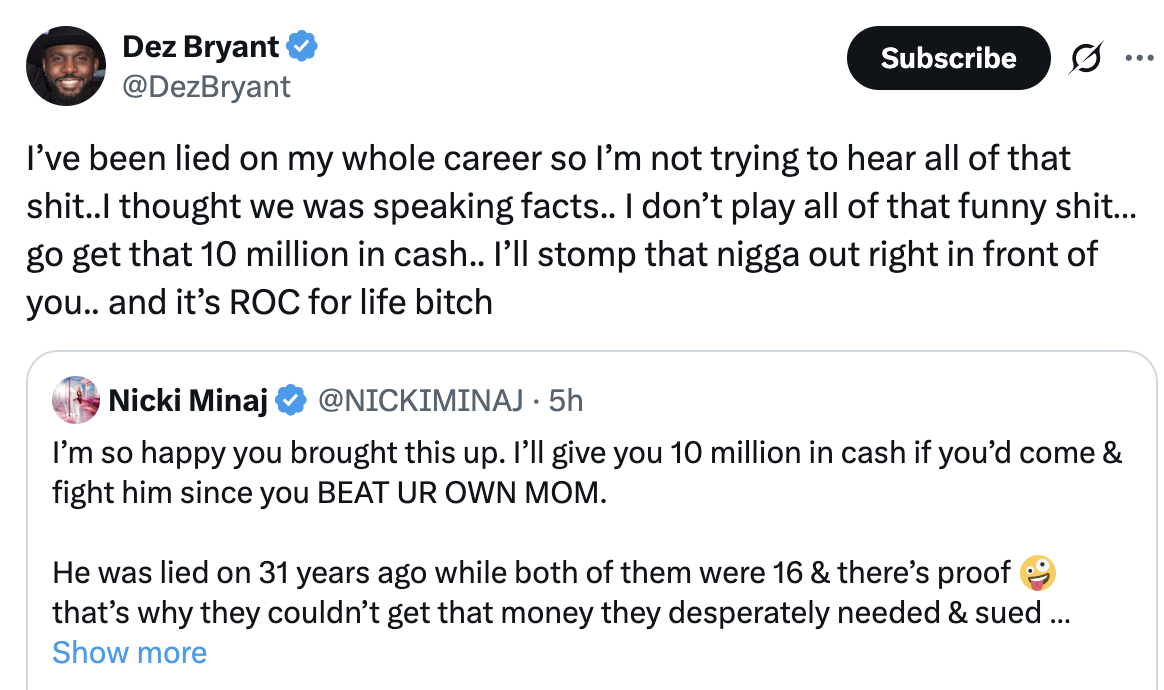Click the line starting "I've been lied on"
1164x690 pixels.
tap(549, 159)
